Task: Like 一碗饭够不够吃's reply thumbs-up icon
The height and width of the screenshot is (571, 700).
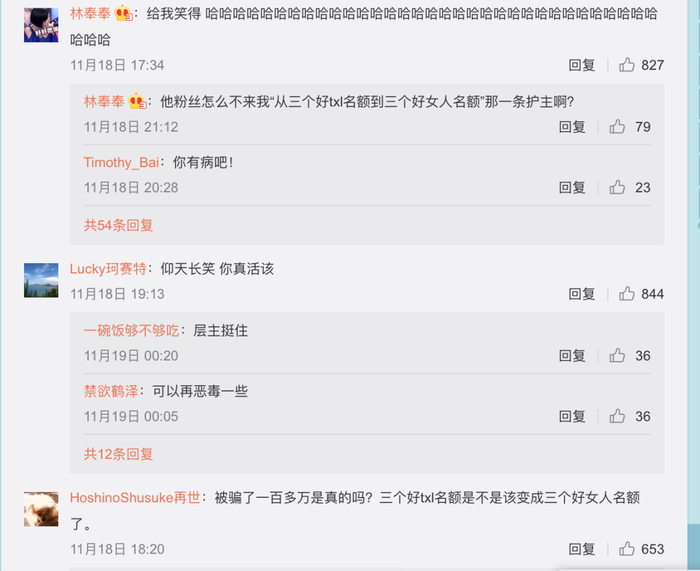Action: click(x=617, y=356)
